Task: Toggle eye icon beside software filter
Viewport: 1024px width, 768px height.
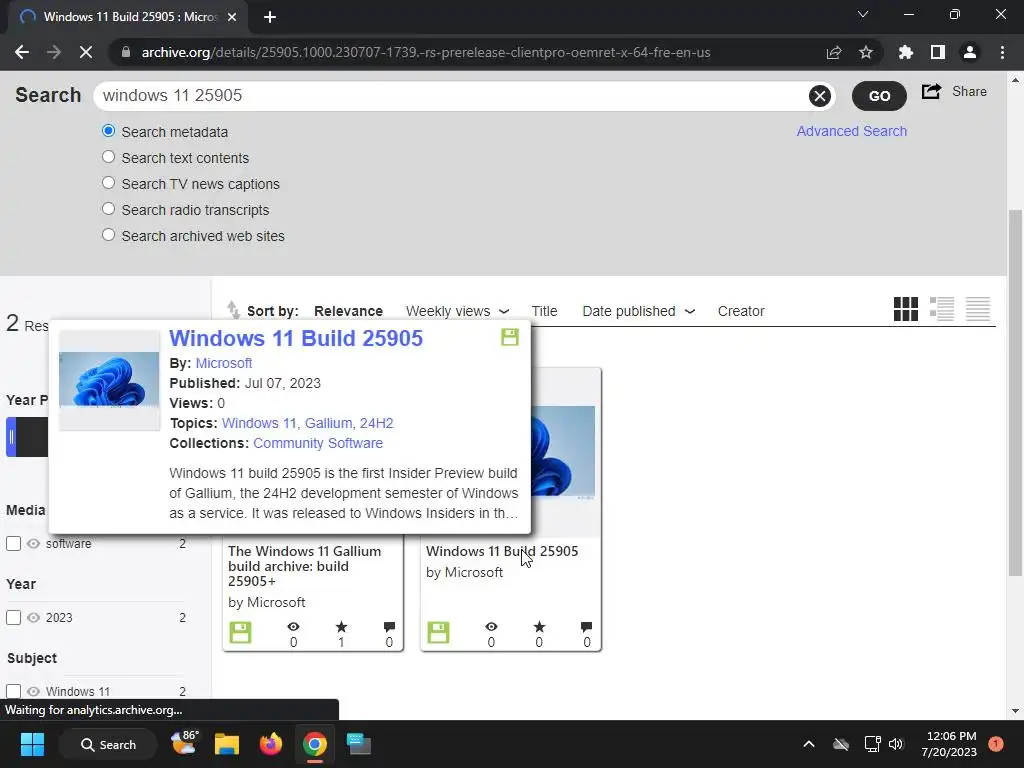Action: 33,543
